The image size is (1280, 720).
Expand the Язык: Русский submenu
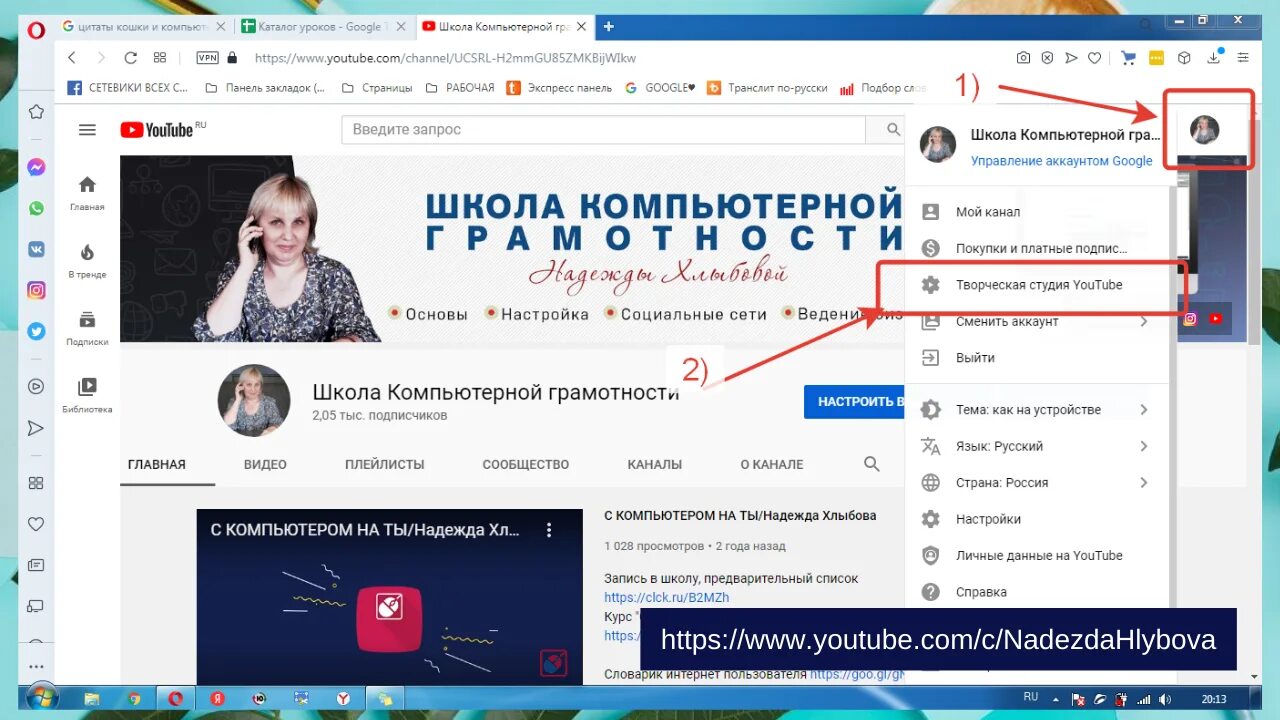[x=1036, y=446]
